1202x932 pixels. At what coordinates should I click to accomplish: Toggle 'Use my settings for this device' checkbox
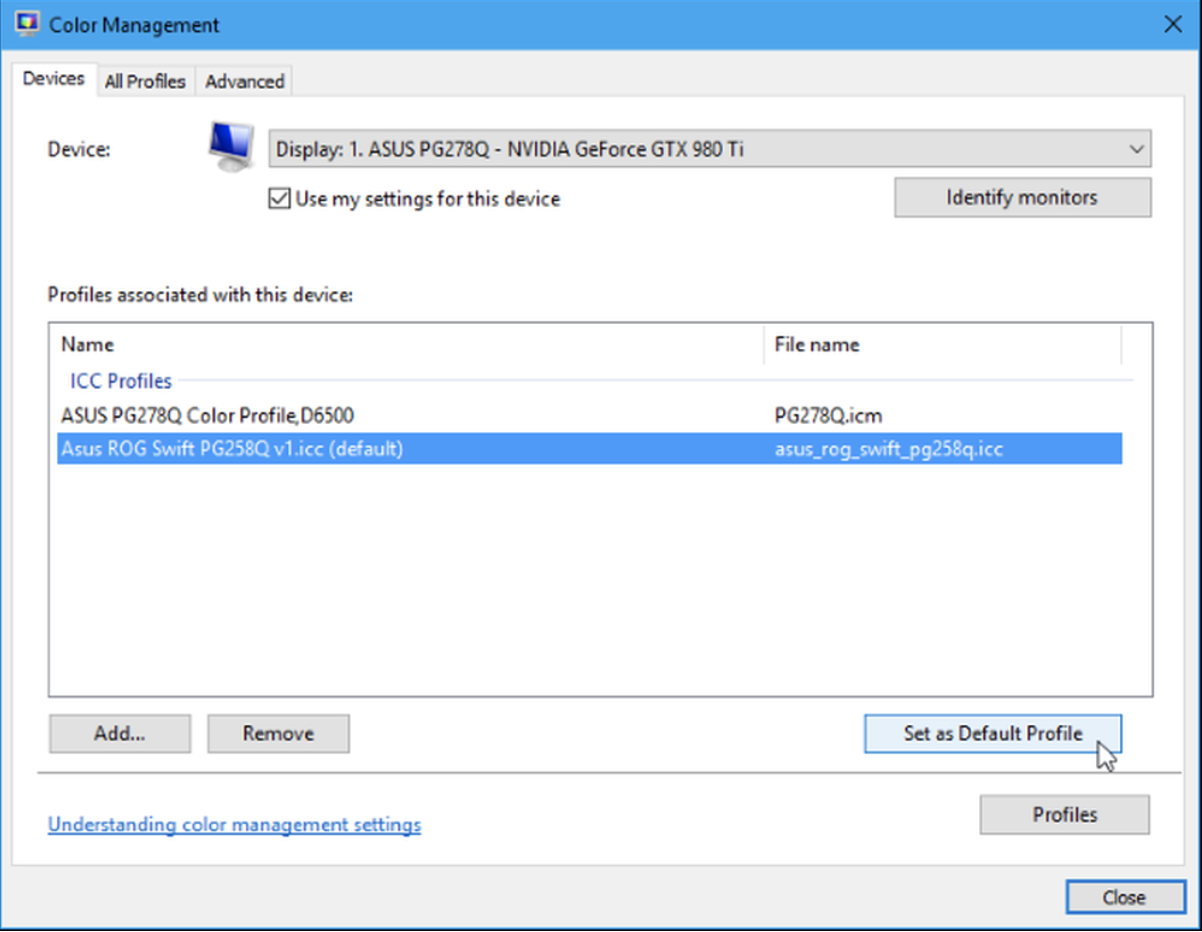click(279, 199)
